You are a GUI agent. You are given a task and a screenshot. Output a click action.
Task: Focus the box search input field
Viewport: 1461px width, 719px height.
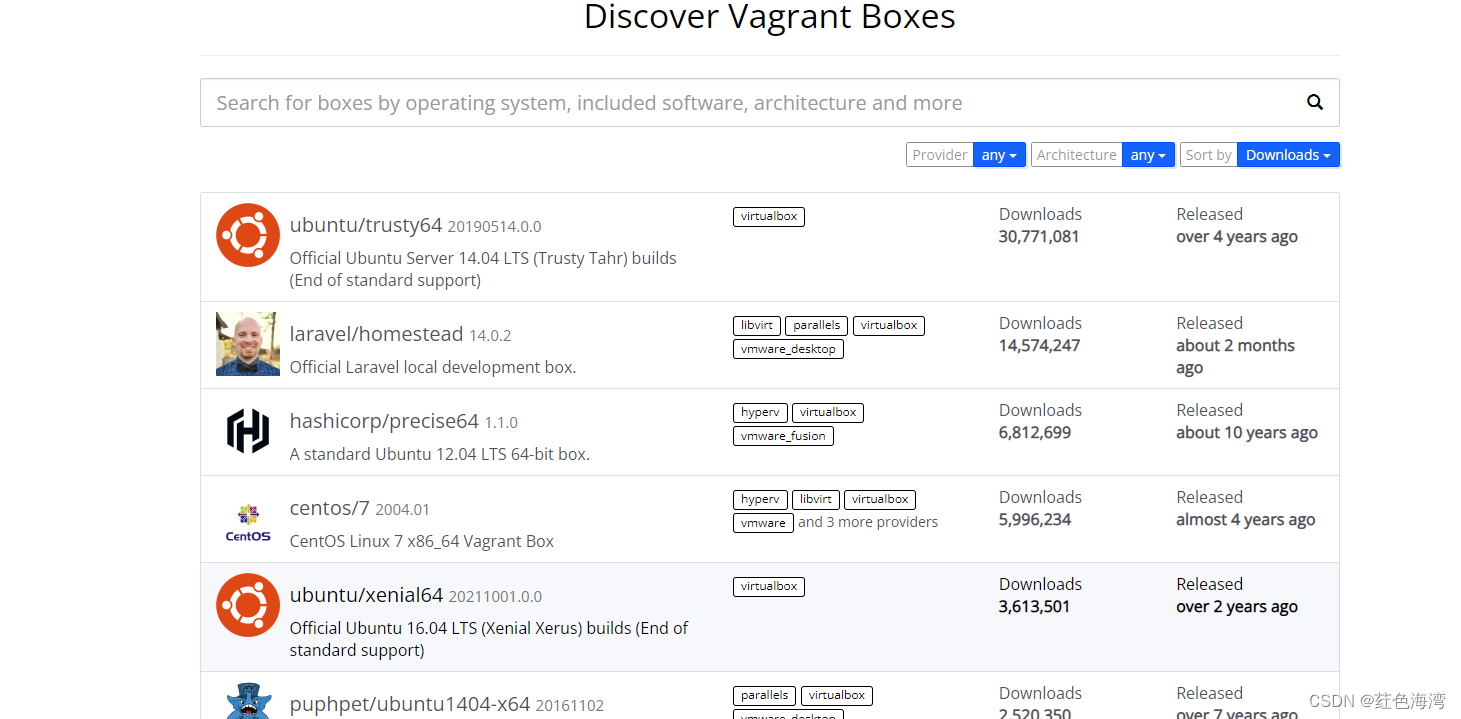pyautogui.click(x=770, y=103)
